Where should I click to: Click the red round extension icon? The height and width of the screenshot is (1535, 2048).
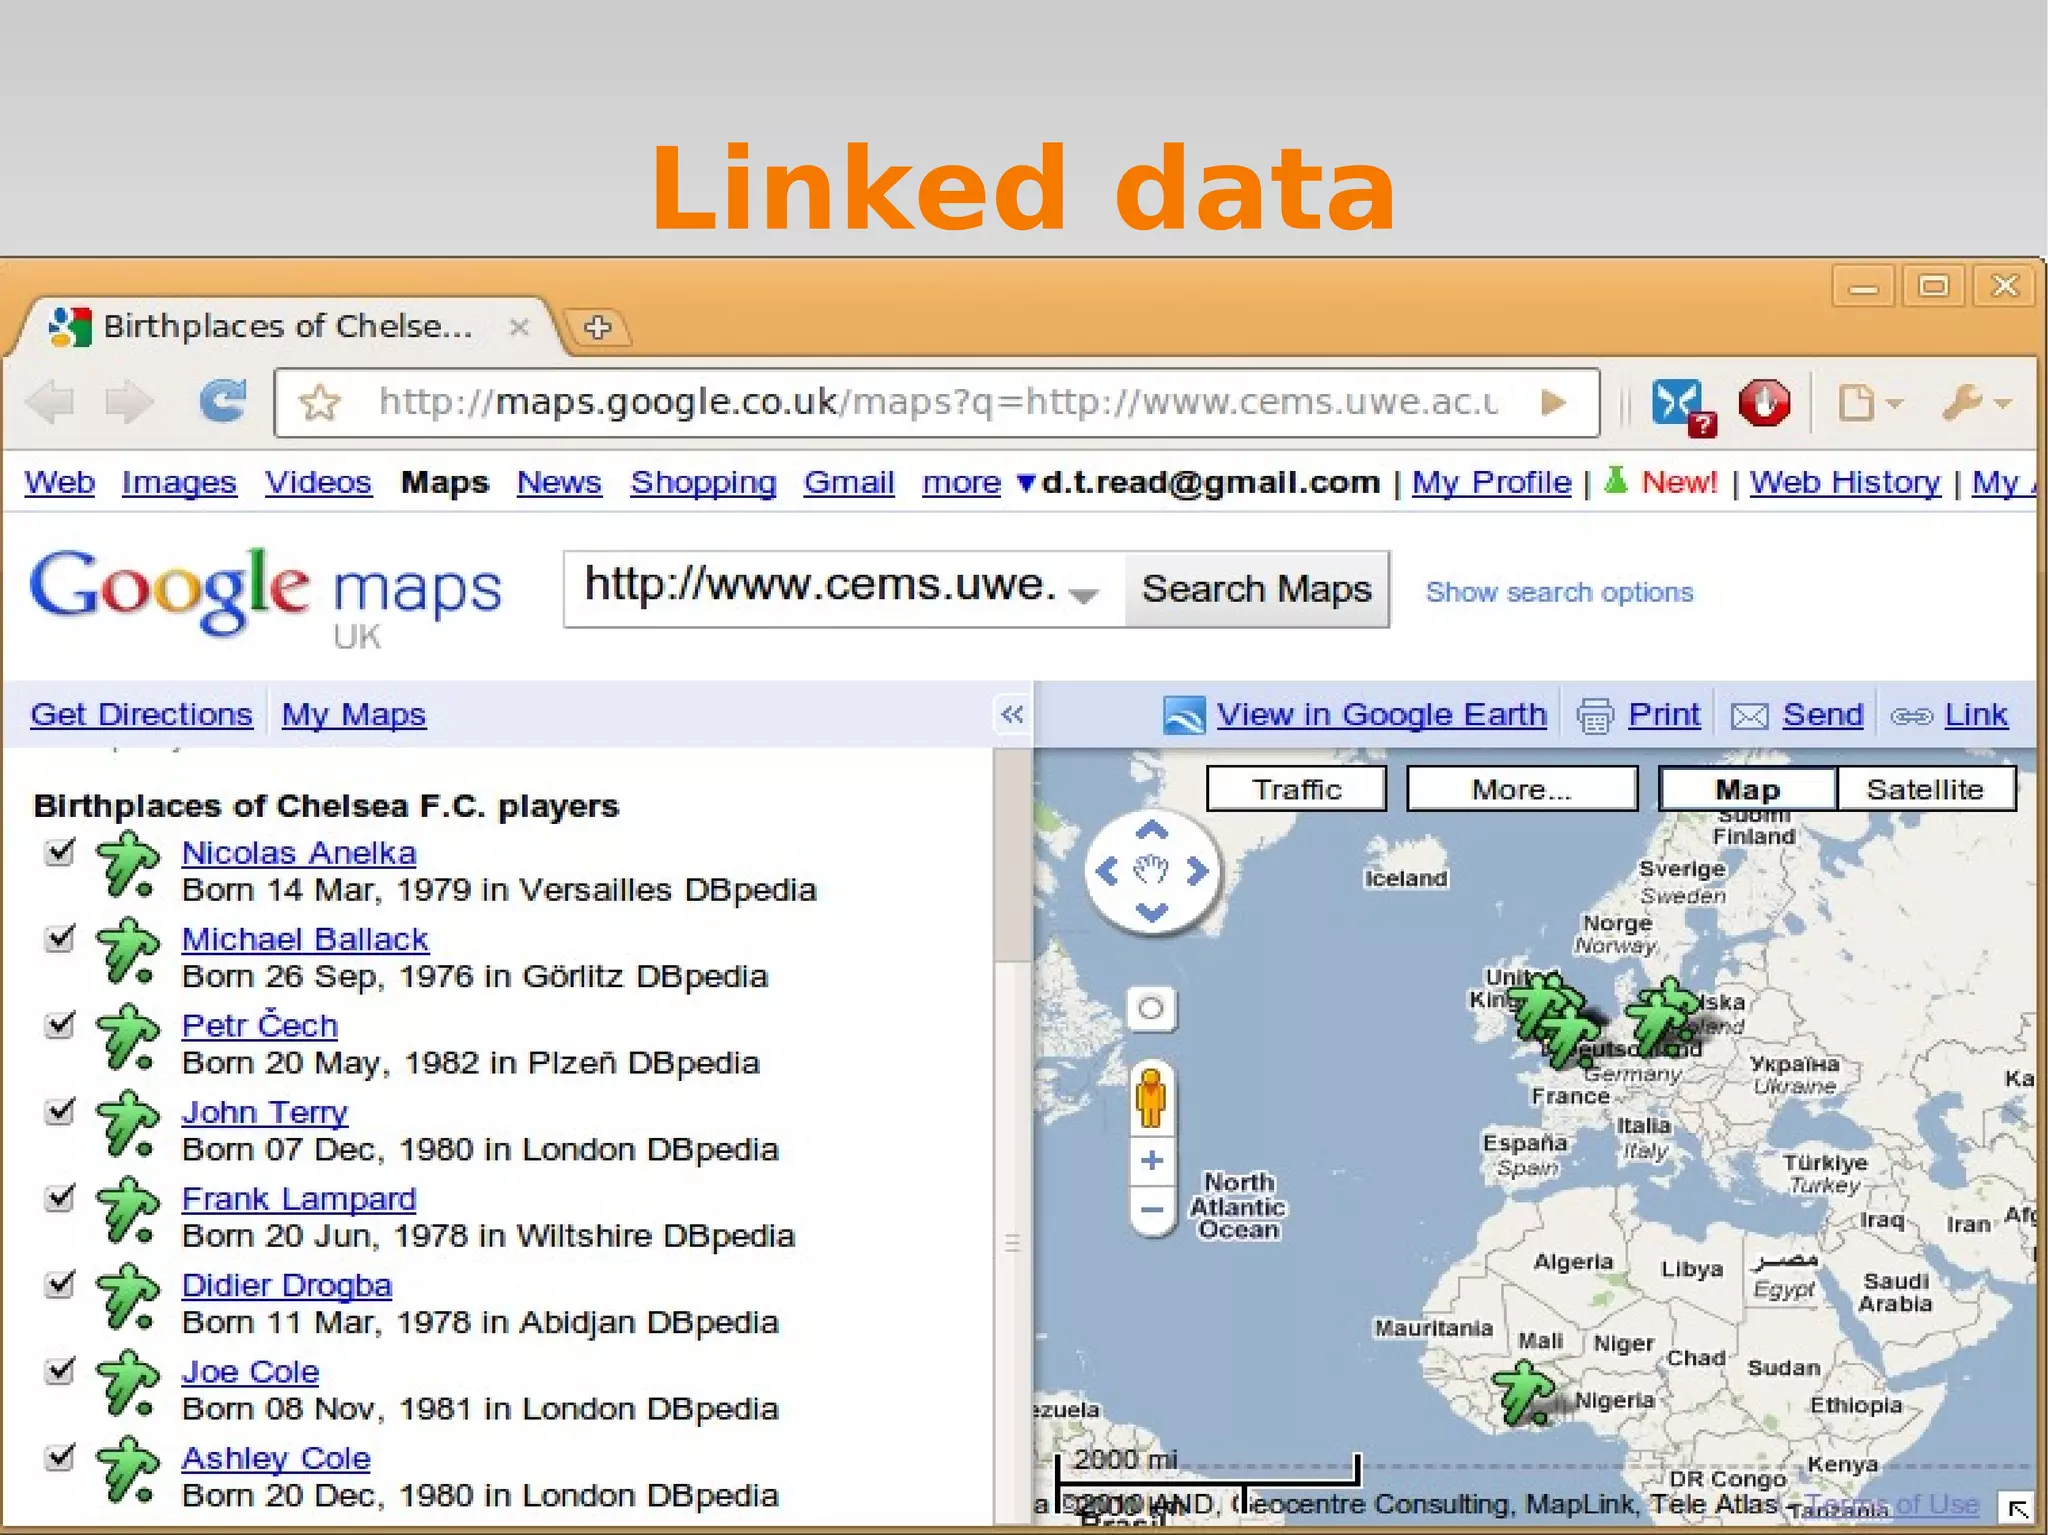[x=1765, y=403]
